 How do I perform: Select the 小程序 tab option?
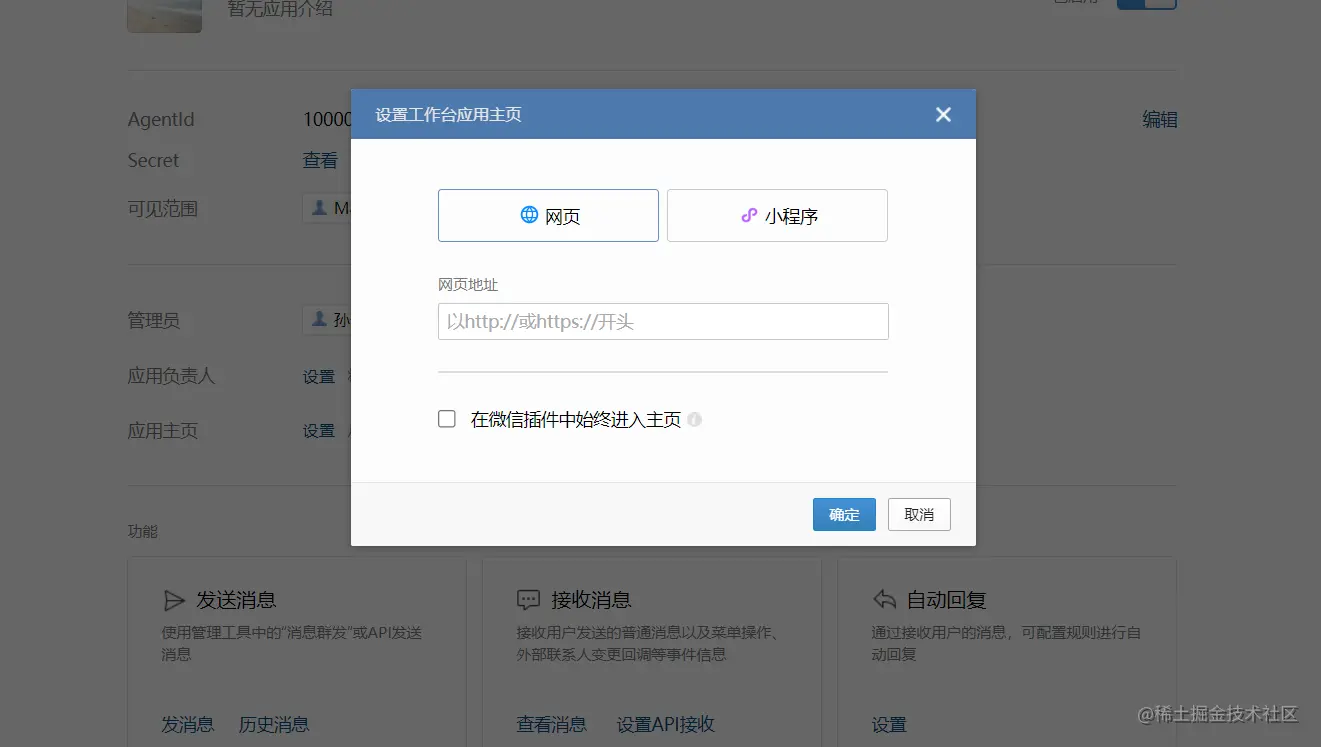(x=777, y=215)
